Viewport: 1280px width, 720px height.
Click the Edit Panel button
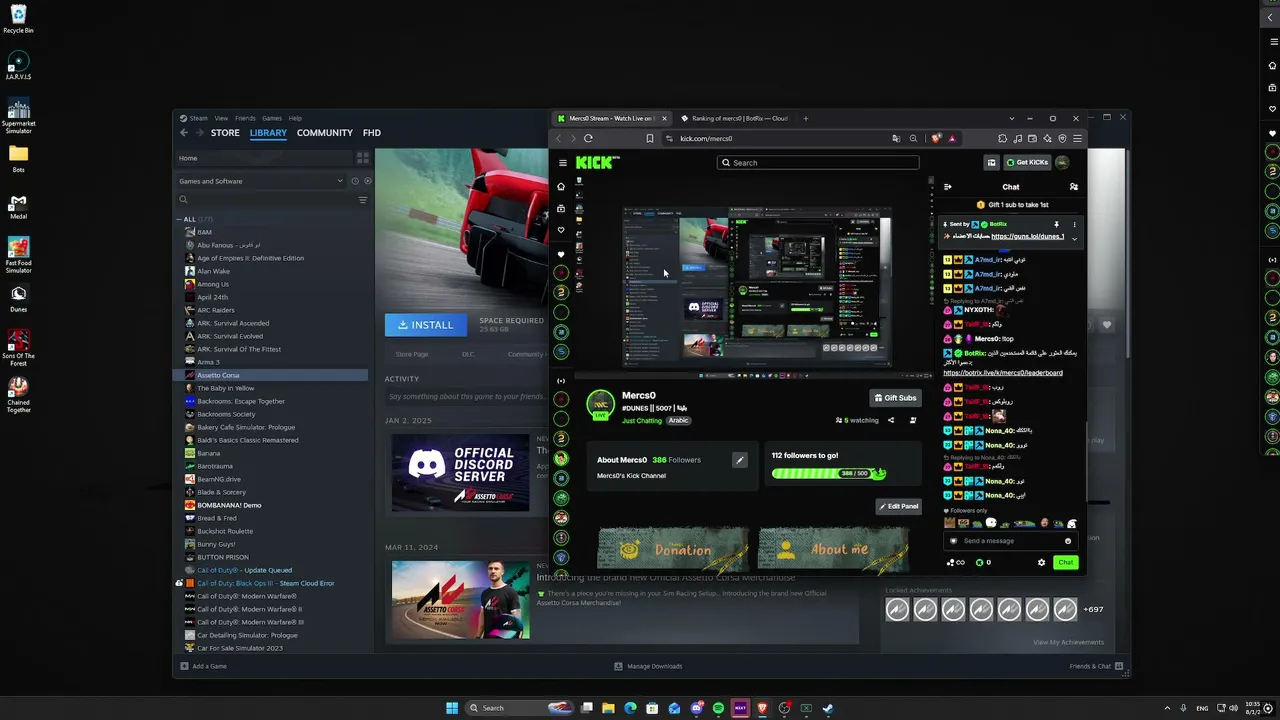pyautogui.click(x=898, y=506)
